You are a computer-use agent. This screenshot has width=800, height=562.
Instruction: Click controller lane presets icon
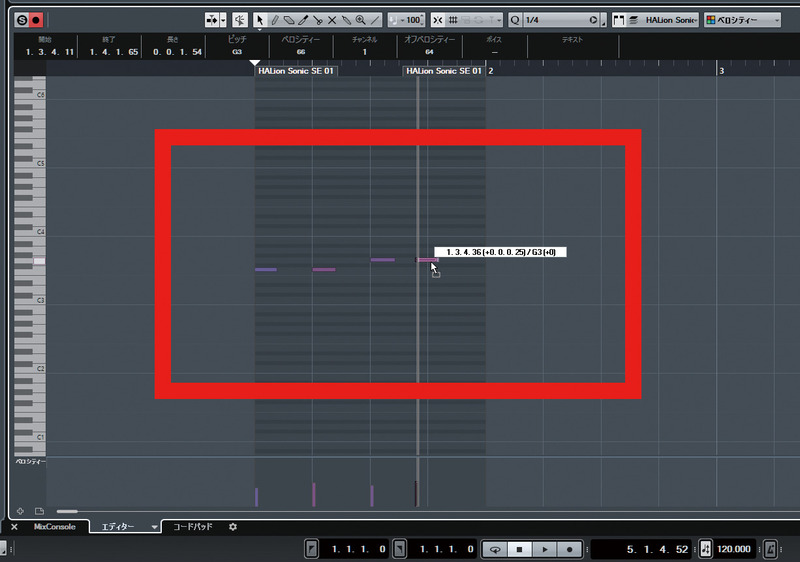click(39, 511)
